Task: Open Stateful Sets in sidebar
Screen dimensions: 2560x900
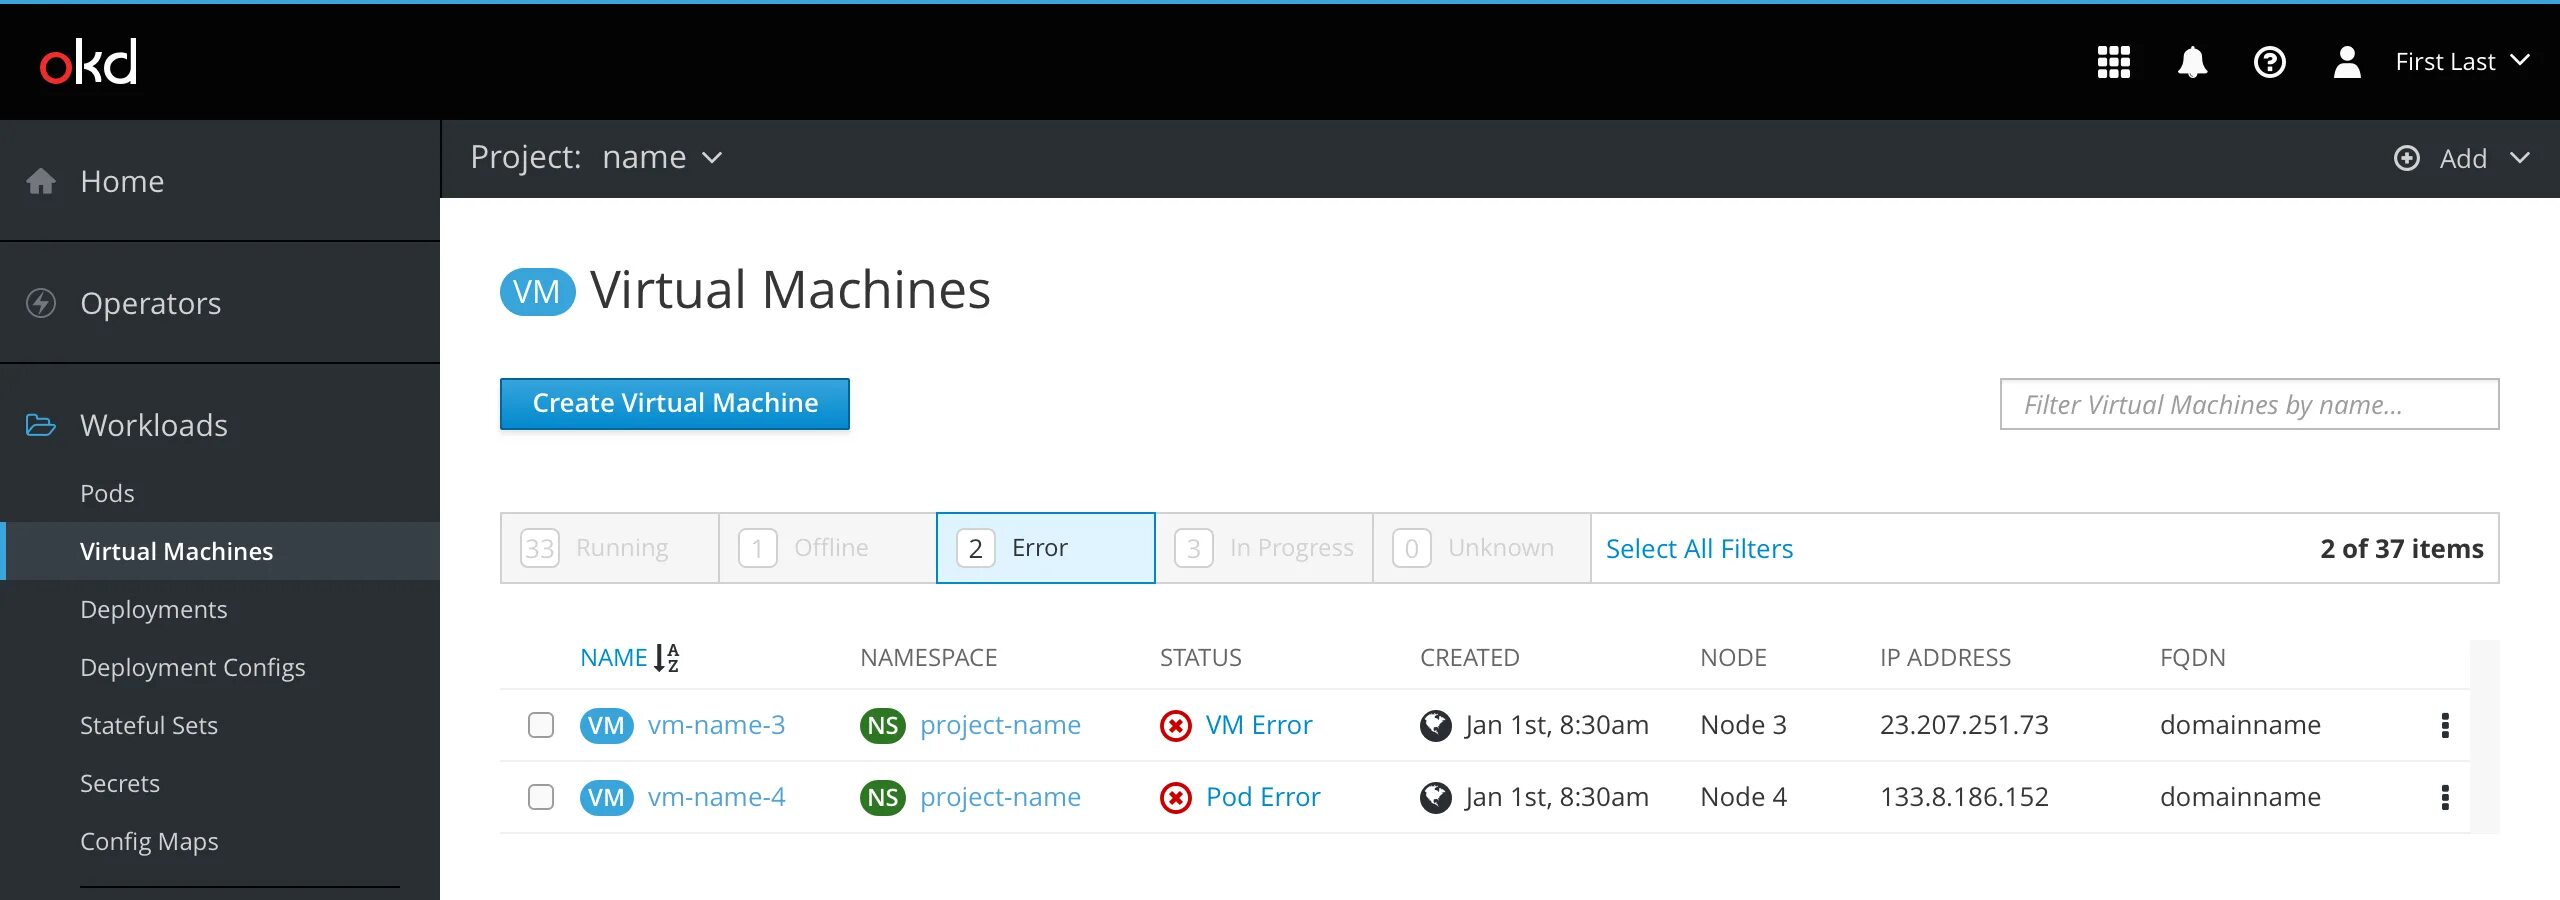Action: pyautogui.click(x=149, y=725)
